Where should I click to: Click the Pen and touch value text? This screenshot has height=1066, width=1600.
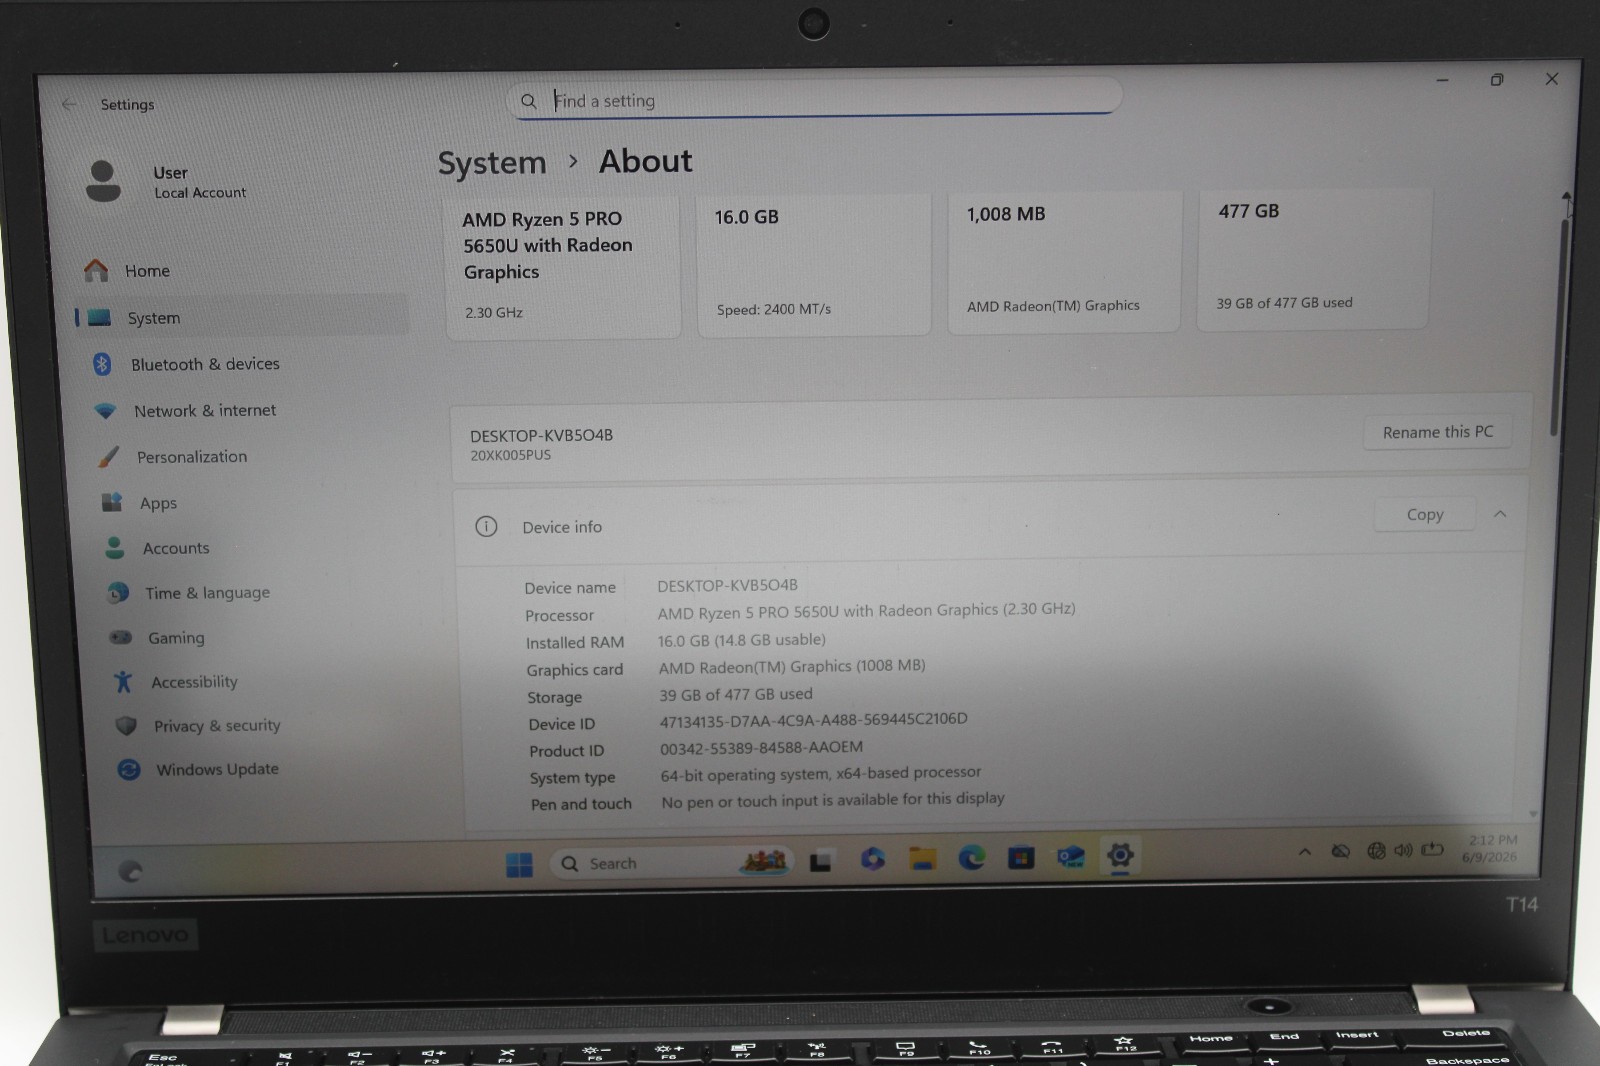pos(832,799)
